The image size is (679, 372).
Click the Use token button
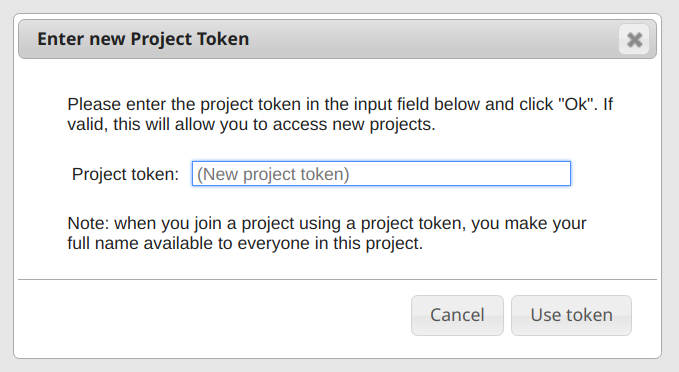(x=571, y=315)
